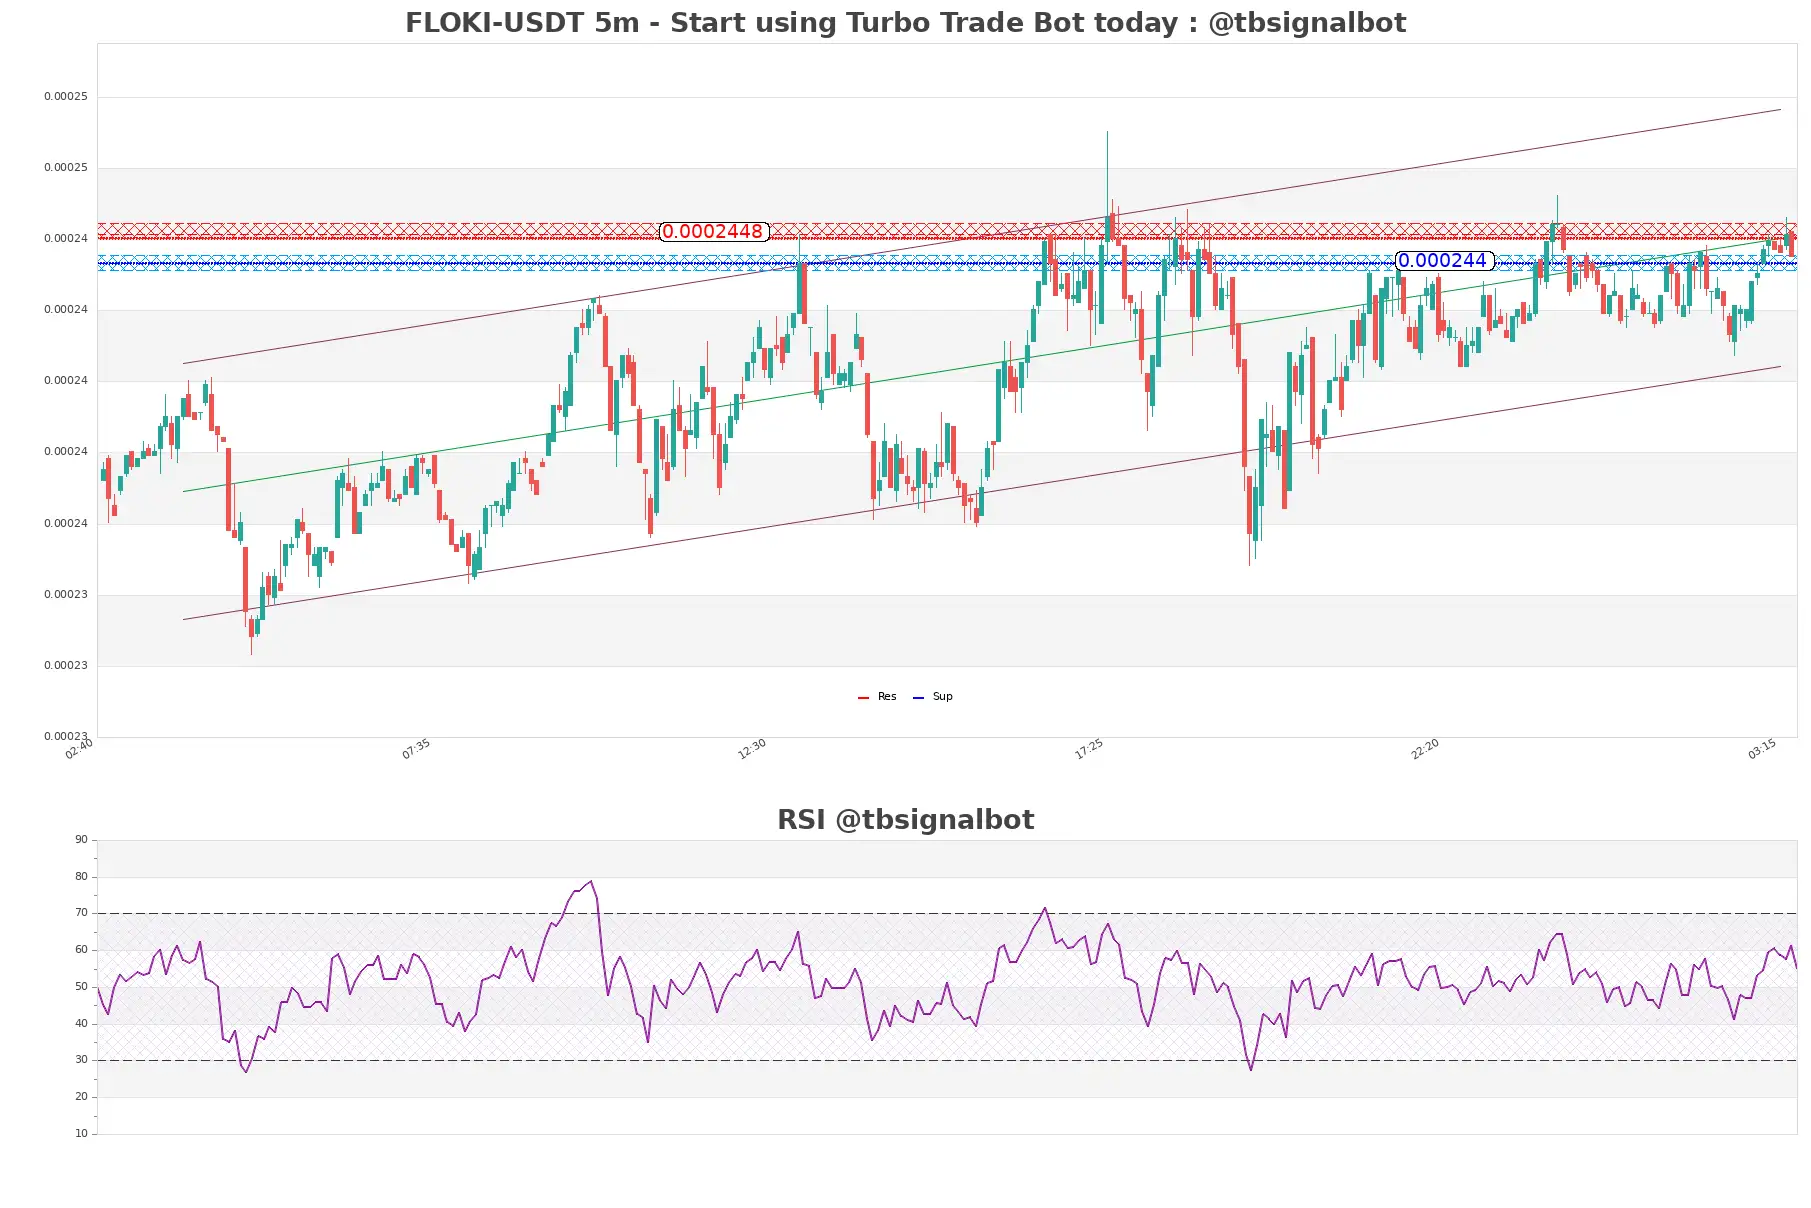Click the RSI axis value 60
1811x1208 pixels.
pyautogui.click(x=81, y=949)
